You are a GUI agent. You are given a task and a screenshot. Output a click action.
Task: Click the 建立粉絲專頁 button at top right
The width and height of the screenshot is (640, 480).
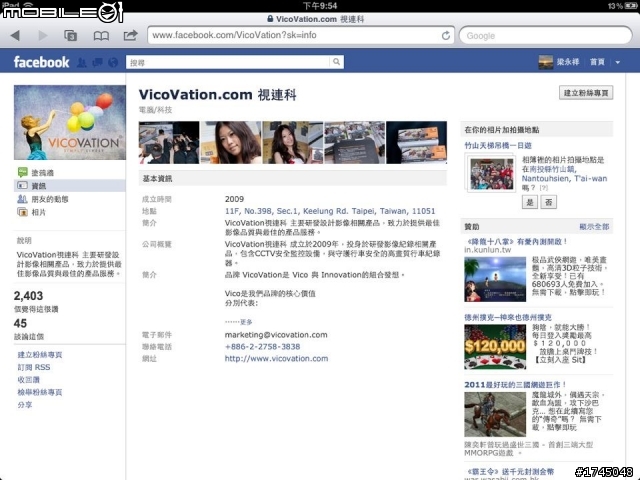[586, 93]
